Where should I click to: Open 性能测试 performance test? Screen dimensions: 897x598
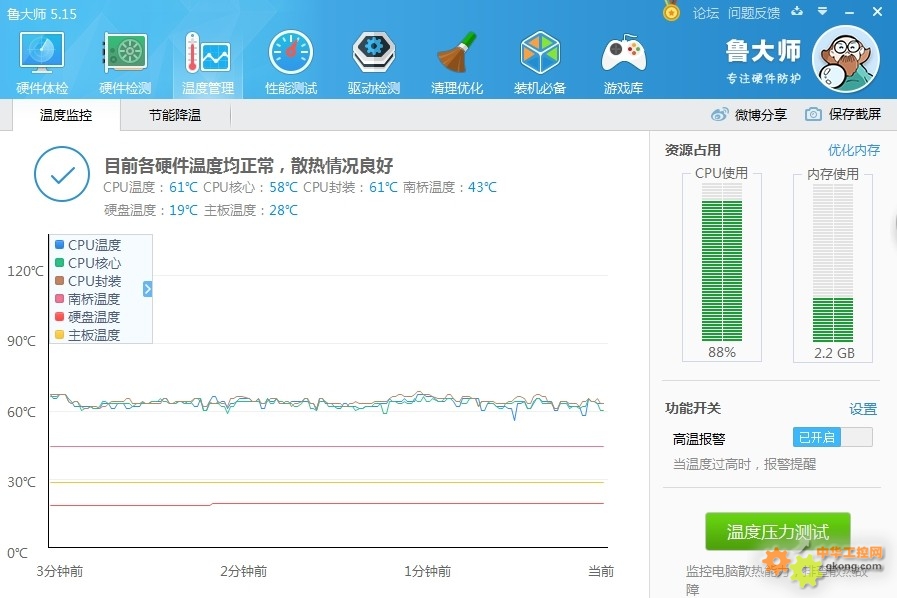[x=291, y=62]
